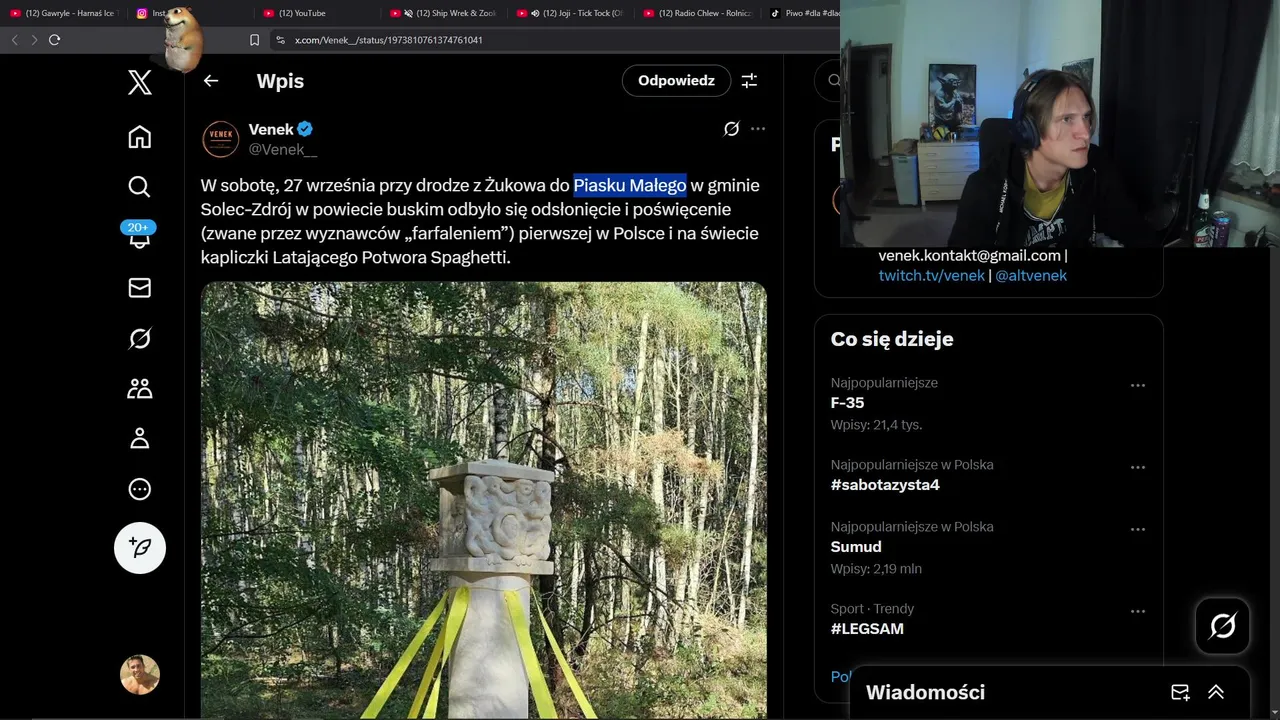This screenshot has width=1280, height=720.
Task: Open the Sumud trending topic
Action: tap(856, 547)
